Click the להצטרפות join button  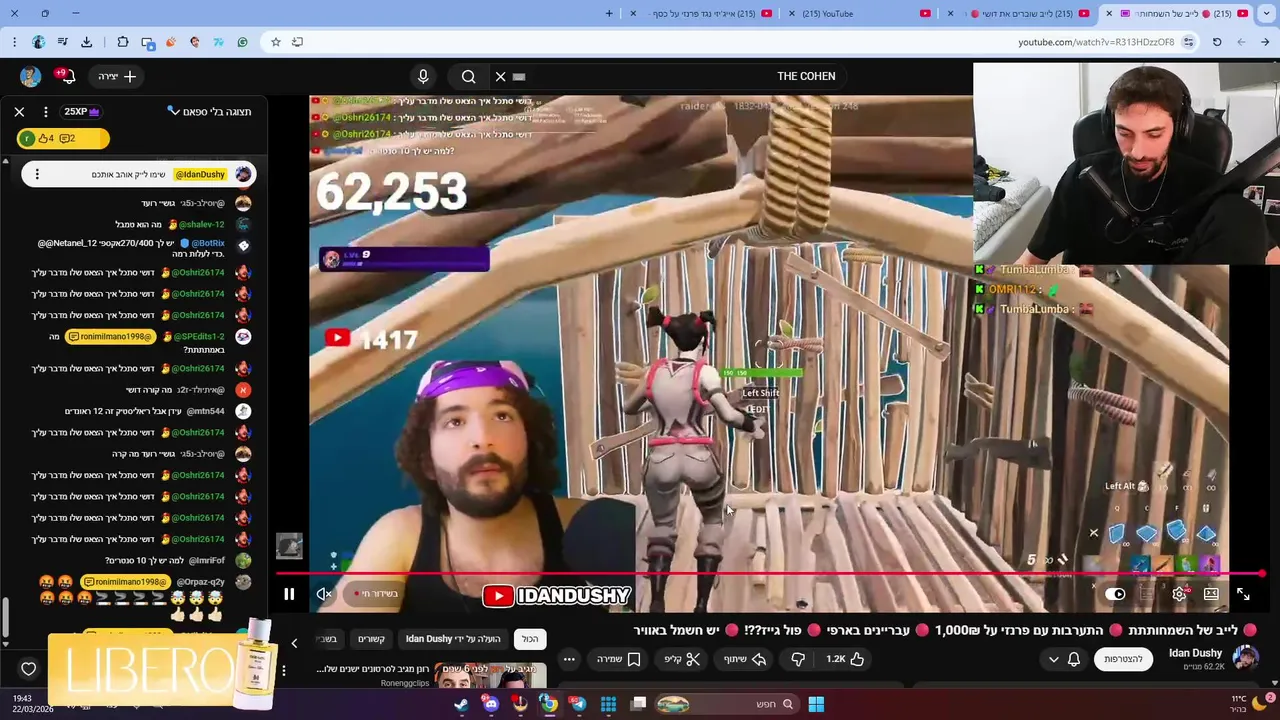coord(1123,659)
